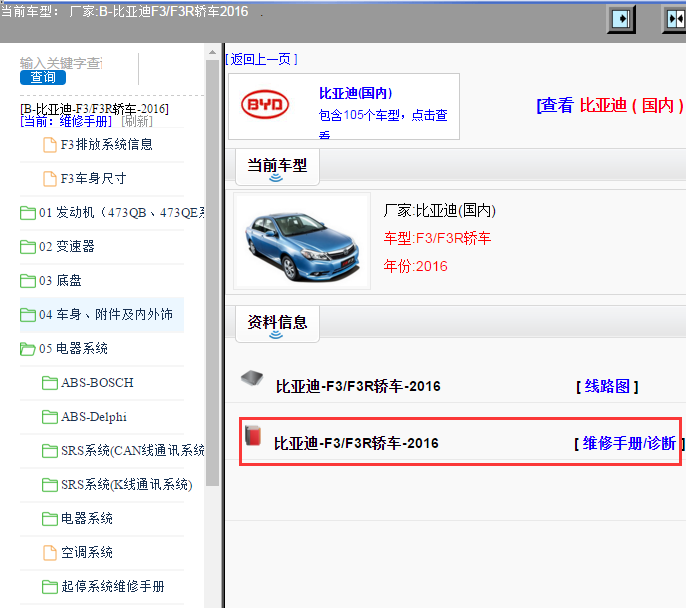
Task: Click the folder icon for 电器系统 subfolder
Action: pyautogui.click(x=49, y=519)
